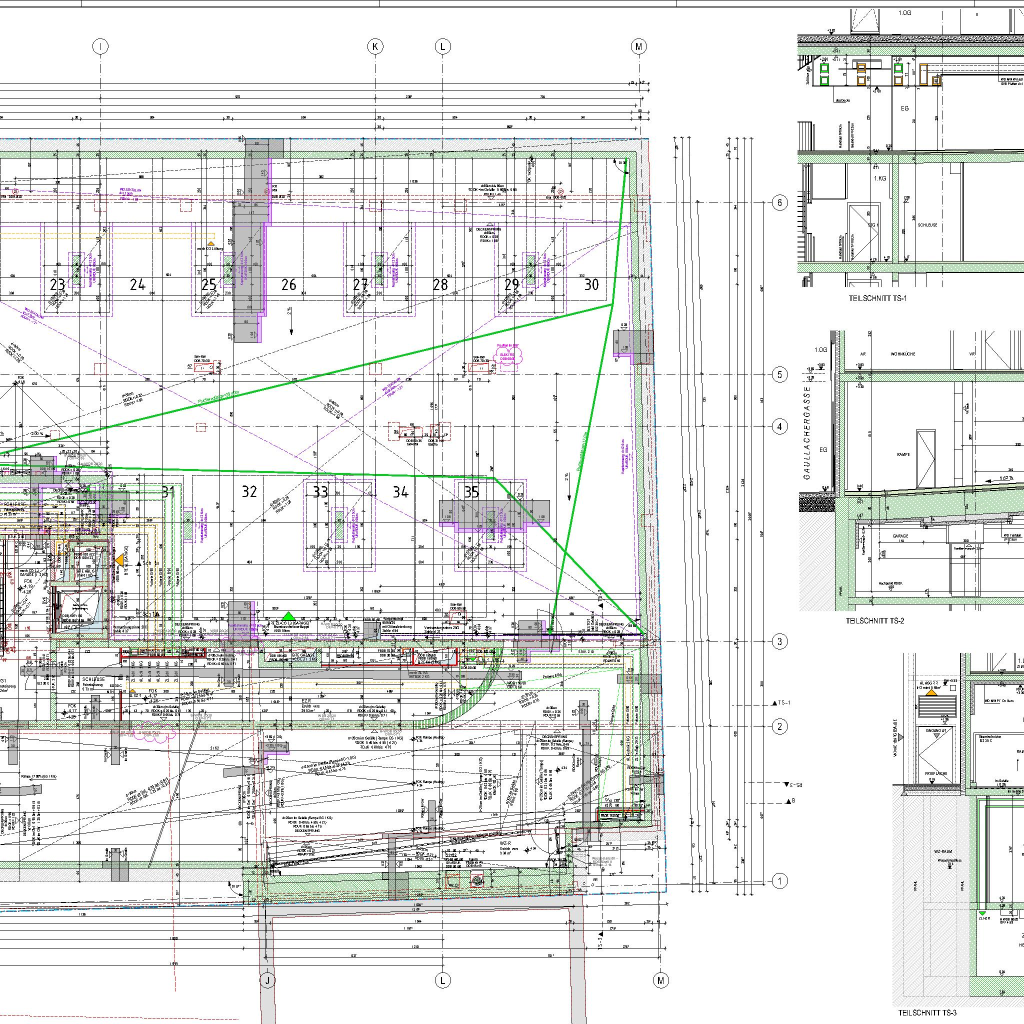Click row axis bubble 5
1024x1024 pixels.
click(x=780, y=374)
